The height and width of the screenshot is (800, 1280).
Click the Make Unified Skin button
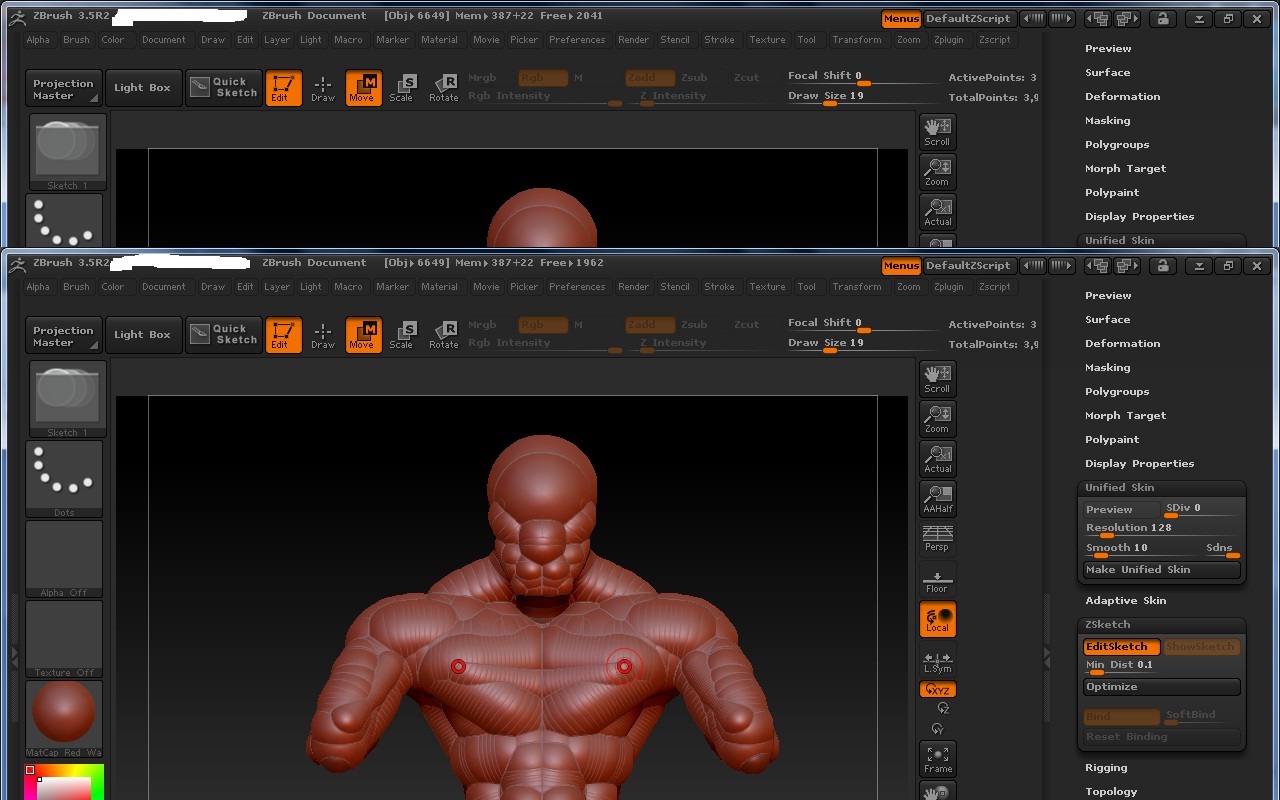1161,569
